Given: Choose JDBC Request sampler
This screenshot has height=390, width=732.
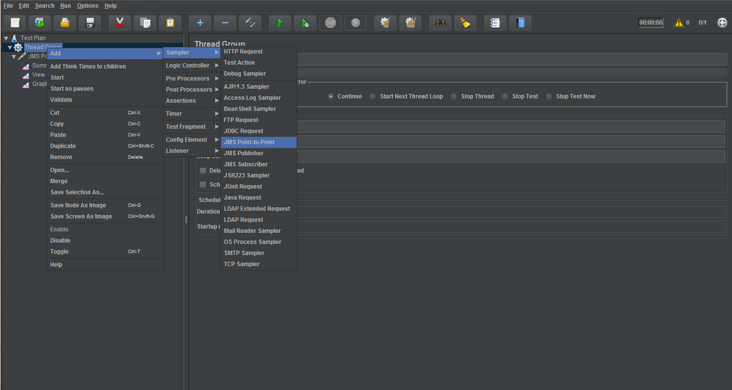Looking at the screenshot, I should [259, 131].
